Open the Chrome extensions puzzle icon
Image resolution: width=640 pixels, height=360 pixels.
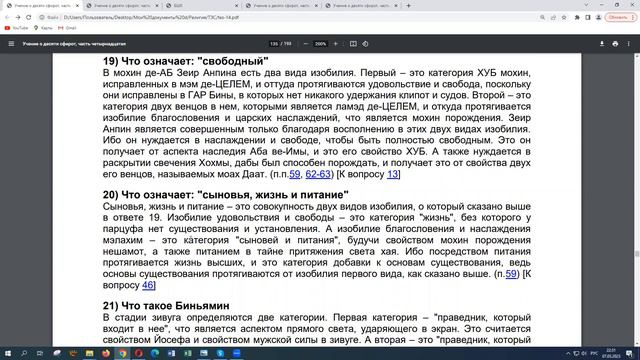click(577, 18)
